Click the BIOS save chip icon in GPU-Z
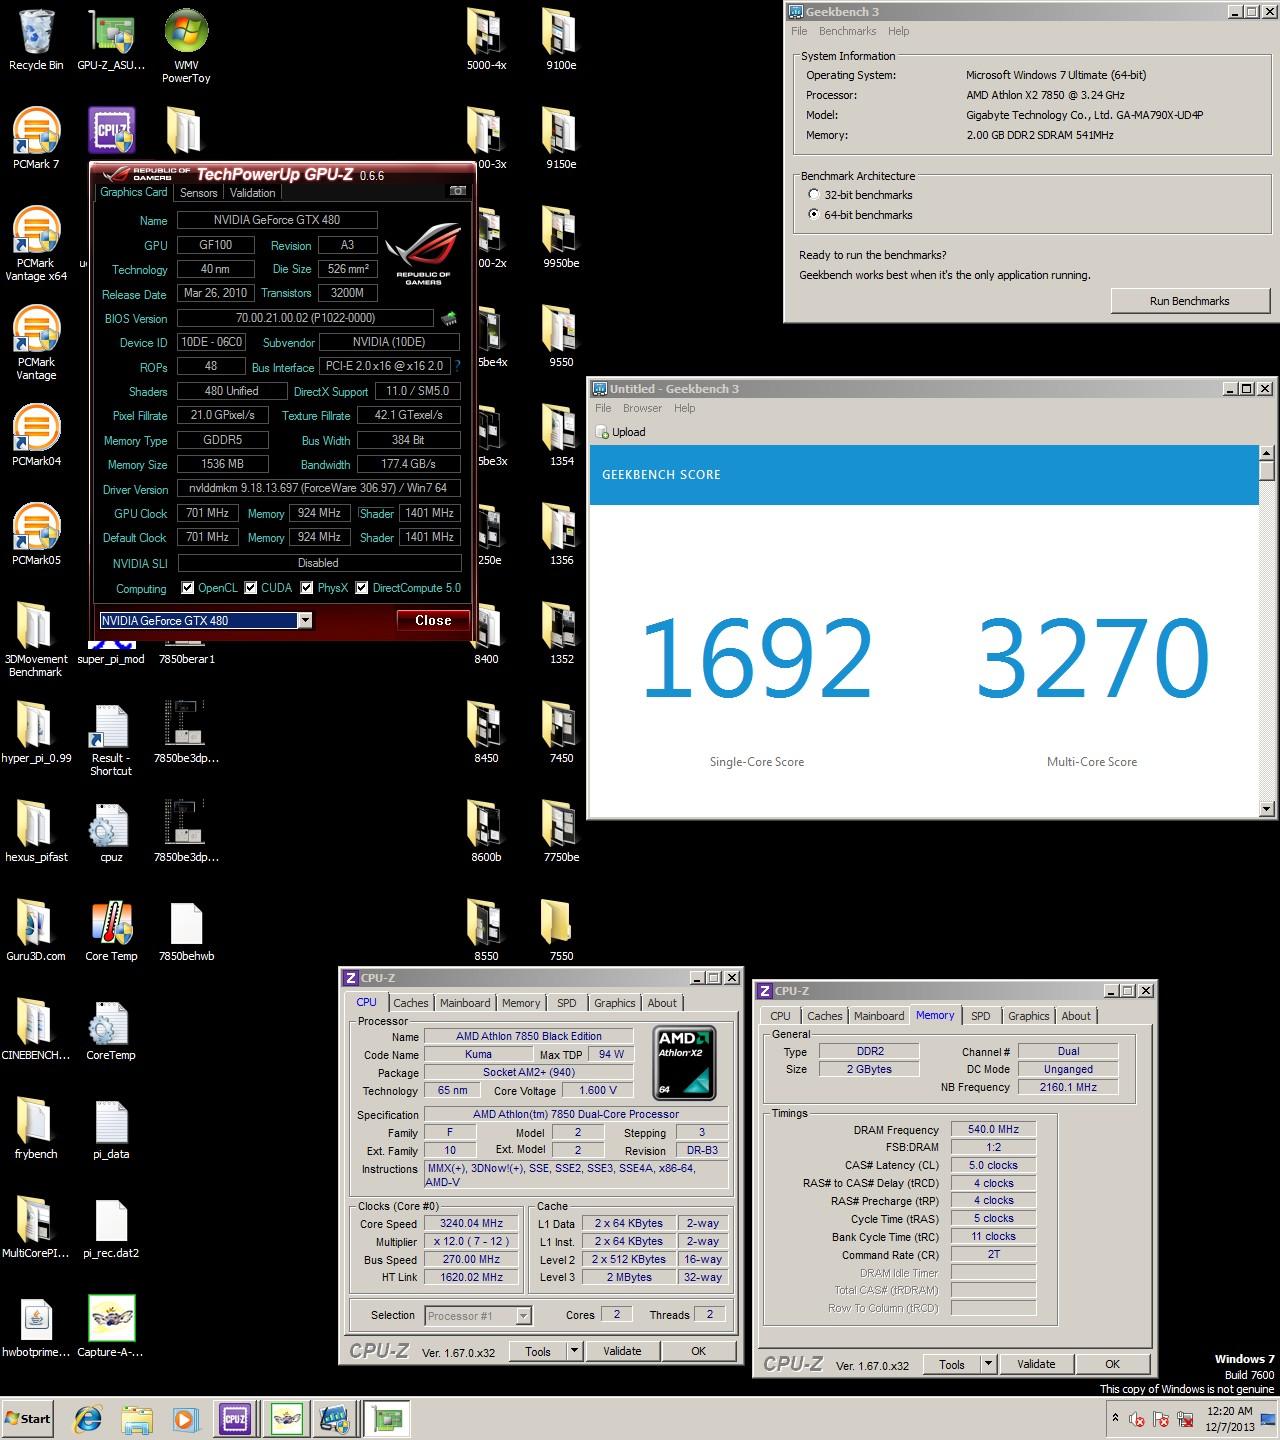1280x1440 pixels. [x=449, y=318]
